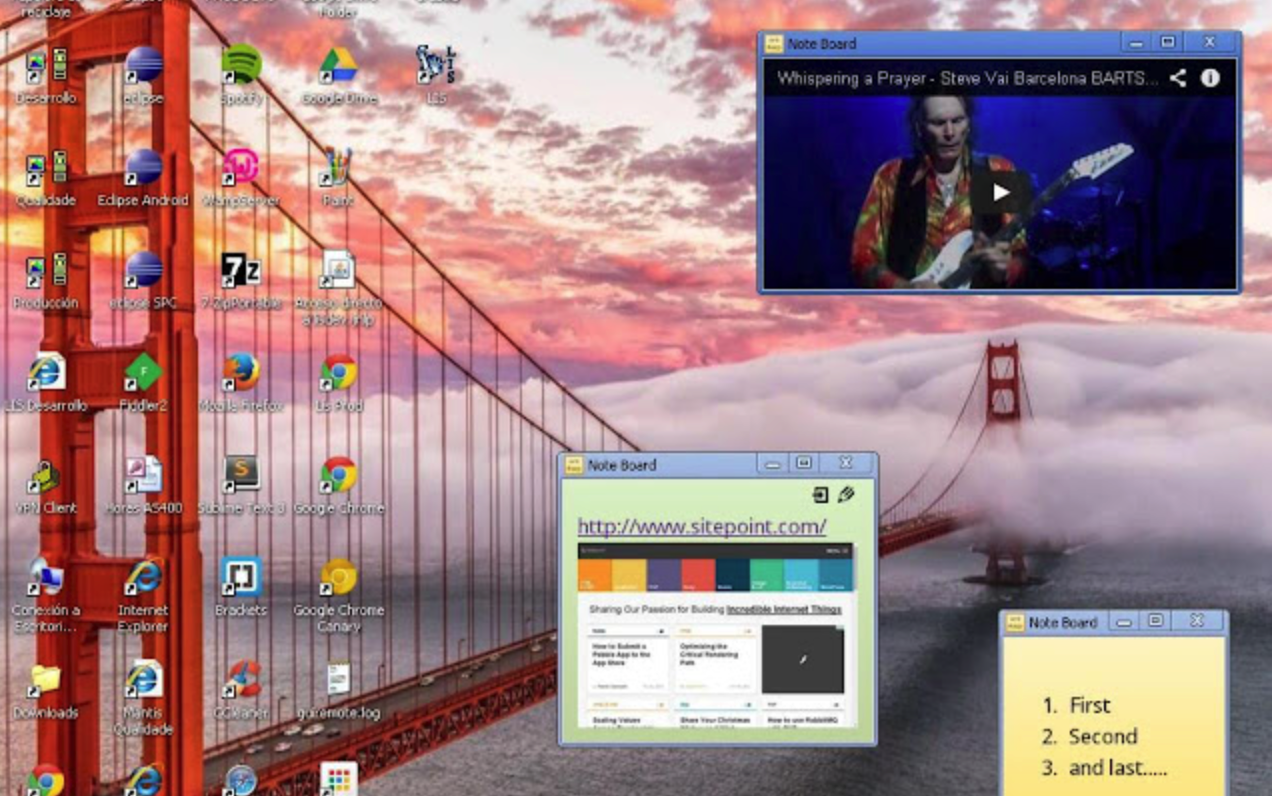Click the pencil edit icon on green note

(x=846, y=494)
